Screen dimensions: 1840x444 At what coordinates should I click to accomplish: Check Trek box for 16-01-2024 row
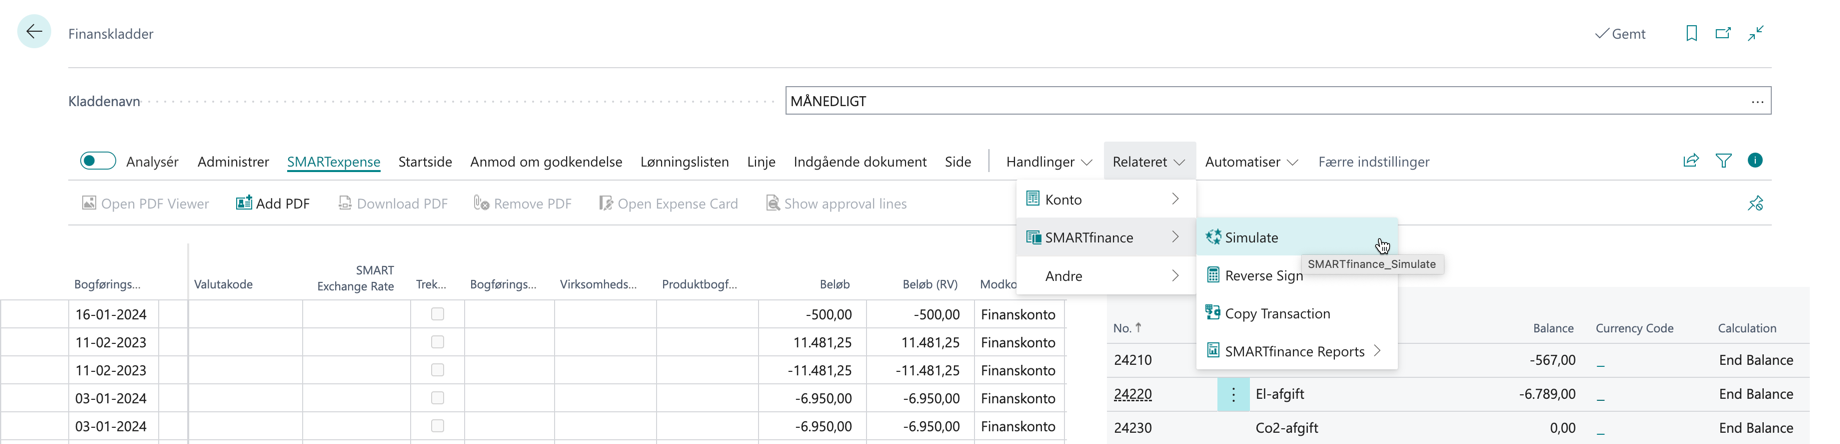pos(437,314)
